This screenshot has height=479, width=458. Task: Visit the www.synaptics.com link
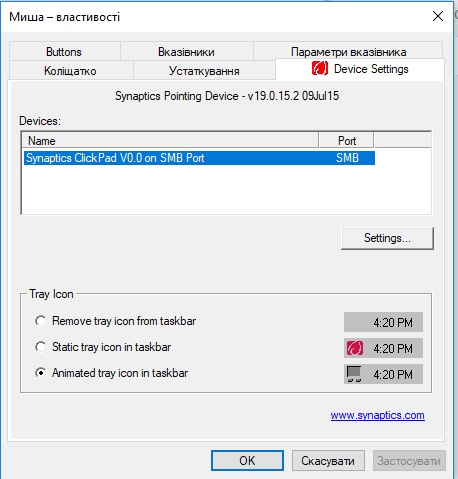[378, 415]
